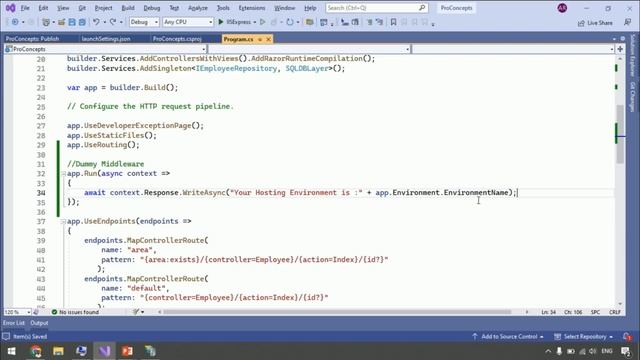
Task: Click the Ln: 34 status indicator
Action: coord(549,312)
